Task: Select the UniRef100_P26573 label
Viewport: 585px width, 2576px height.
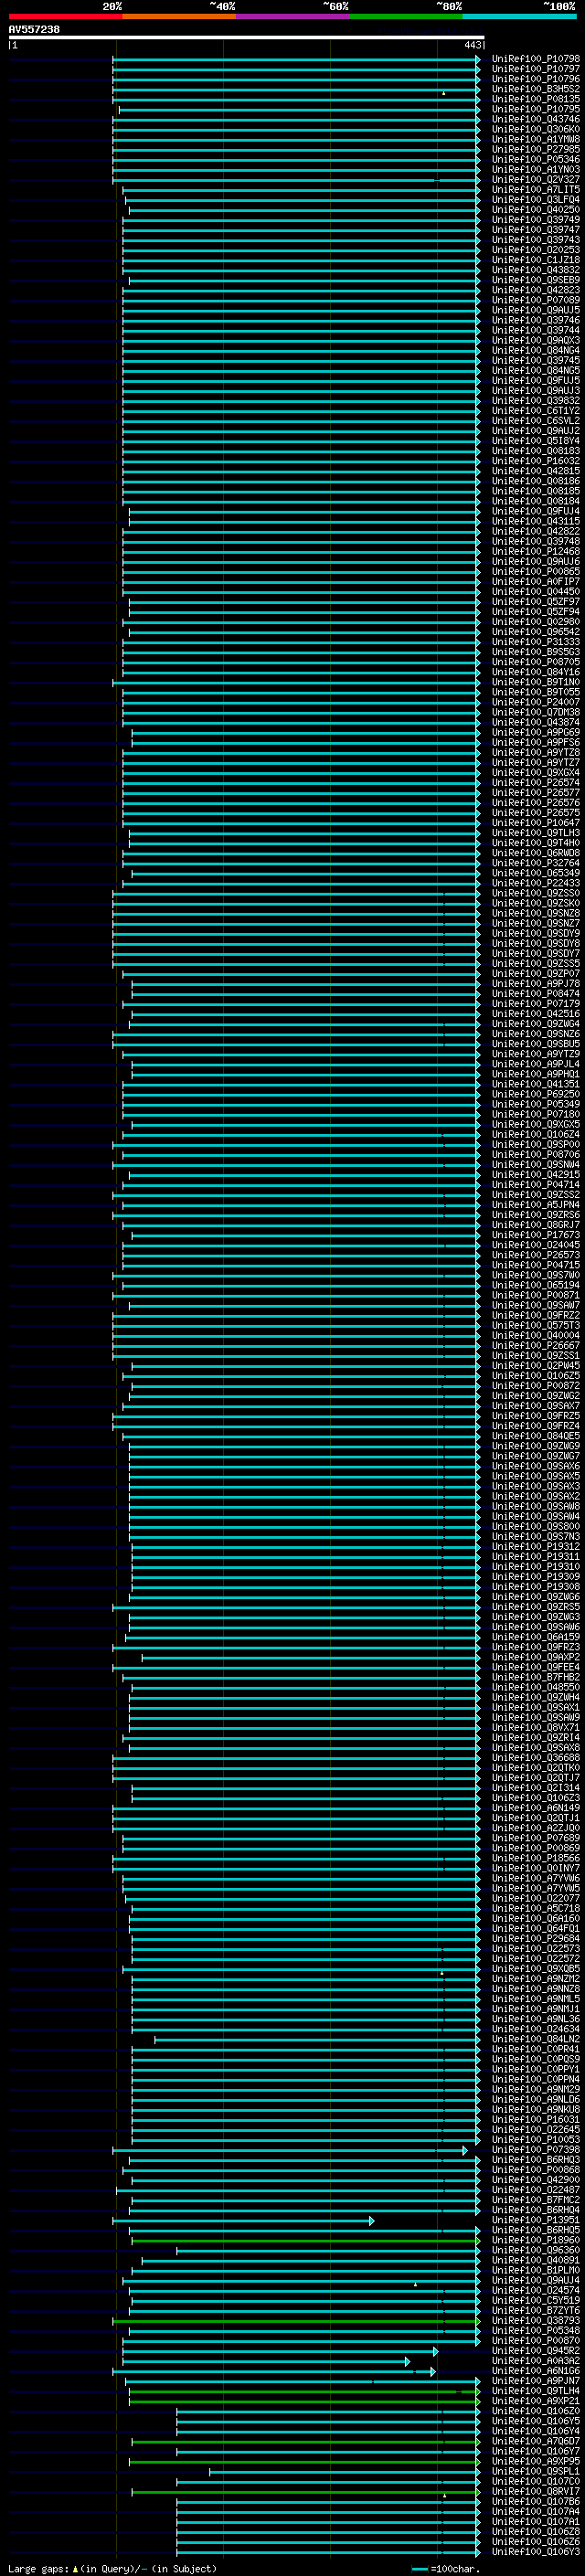Action: (536, 1255)
